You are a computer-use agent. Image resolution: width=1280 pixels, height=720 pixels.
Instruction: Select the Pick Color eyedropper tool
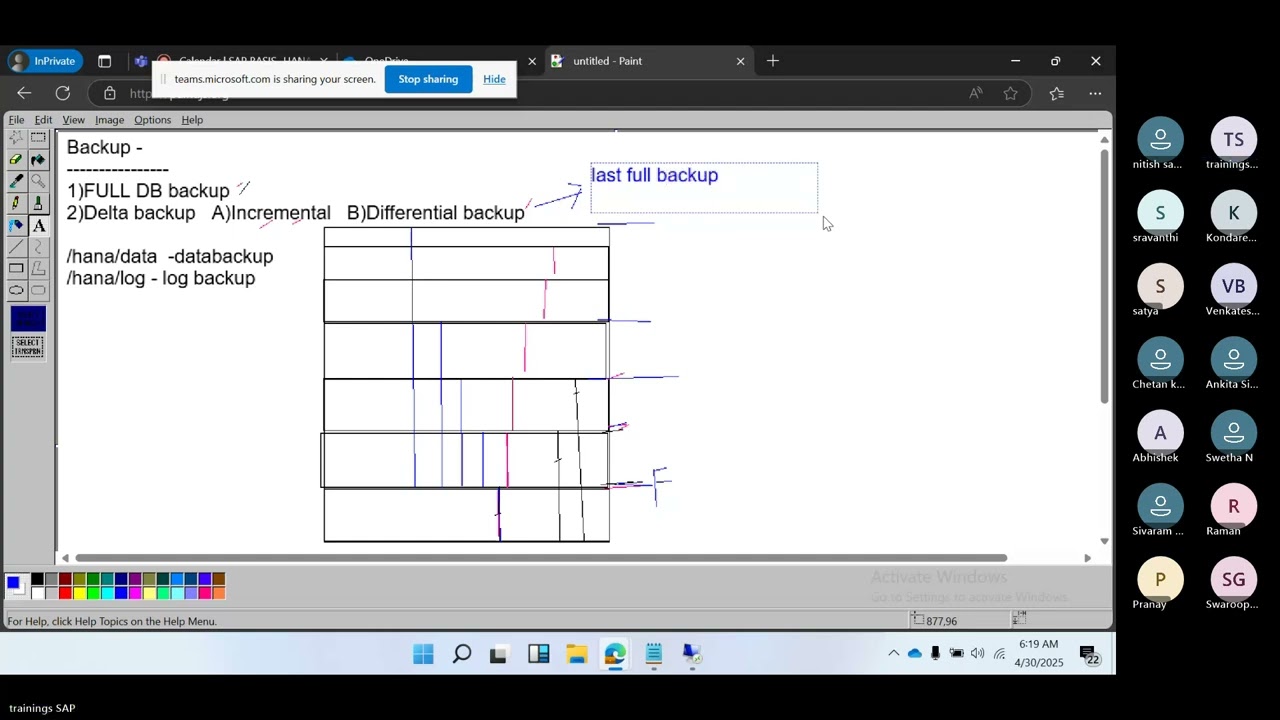pyautogui.click(x=16, y=182)
